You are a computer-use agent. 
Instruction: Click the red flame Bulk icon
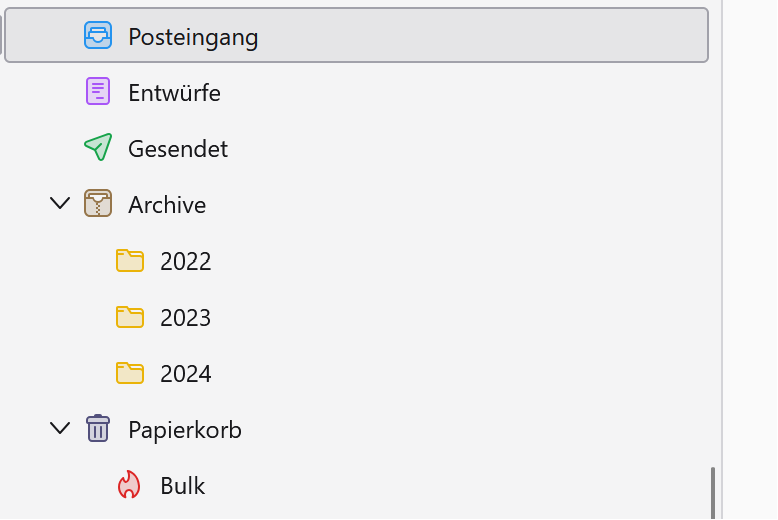[x=129, y=485]
